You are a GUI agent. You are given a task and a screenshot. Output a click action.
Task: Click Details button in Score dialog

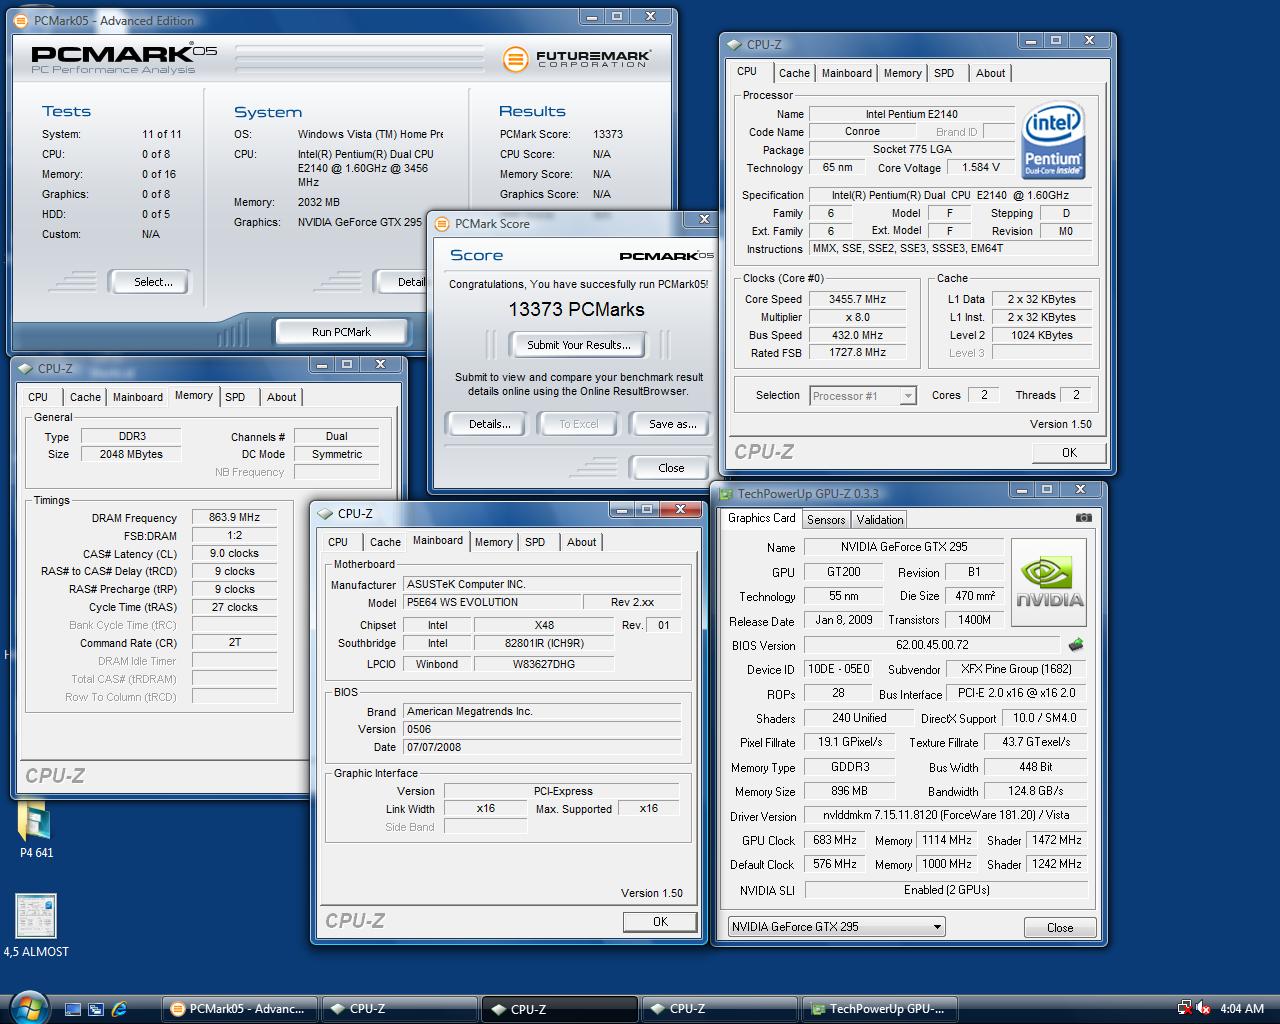tap(489, 424)
